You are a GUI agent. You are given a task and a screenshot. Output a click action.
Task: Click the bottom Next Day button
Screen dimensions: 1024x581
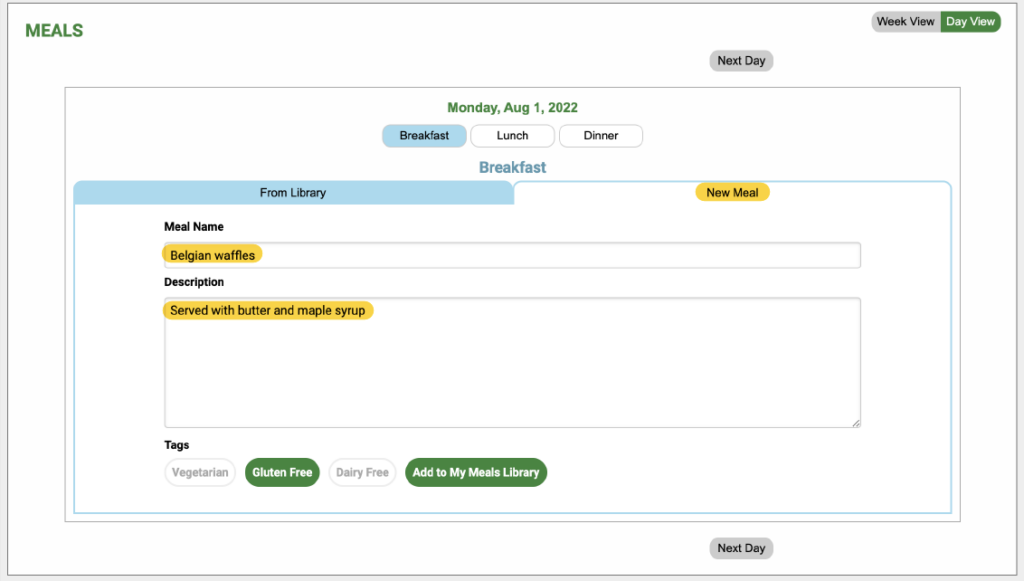(741, 548)
